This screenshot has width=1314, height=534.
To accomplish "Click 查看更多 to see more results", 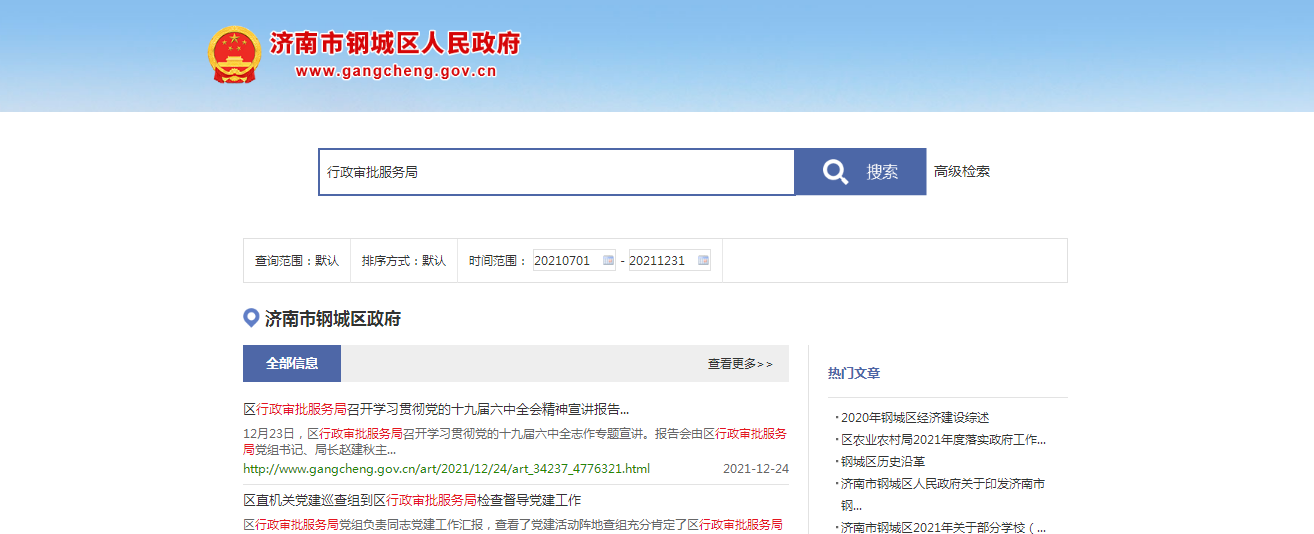I will [x=740, y=364].
